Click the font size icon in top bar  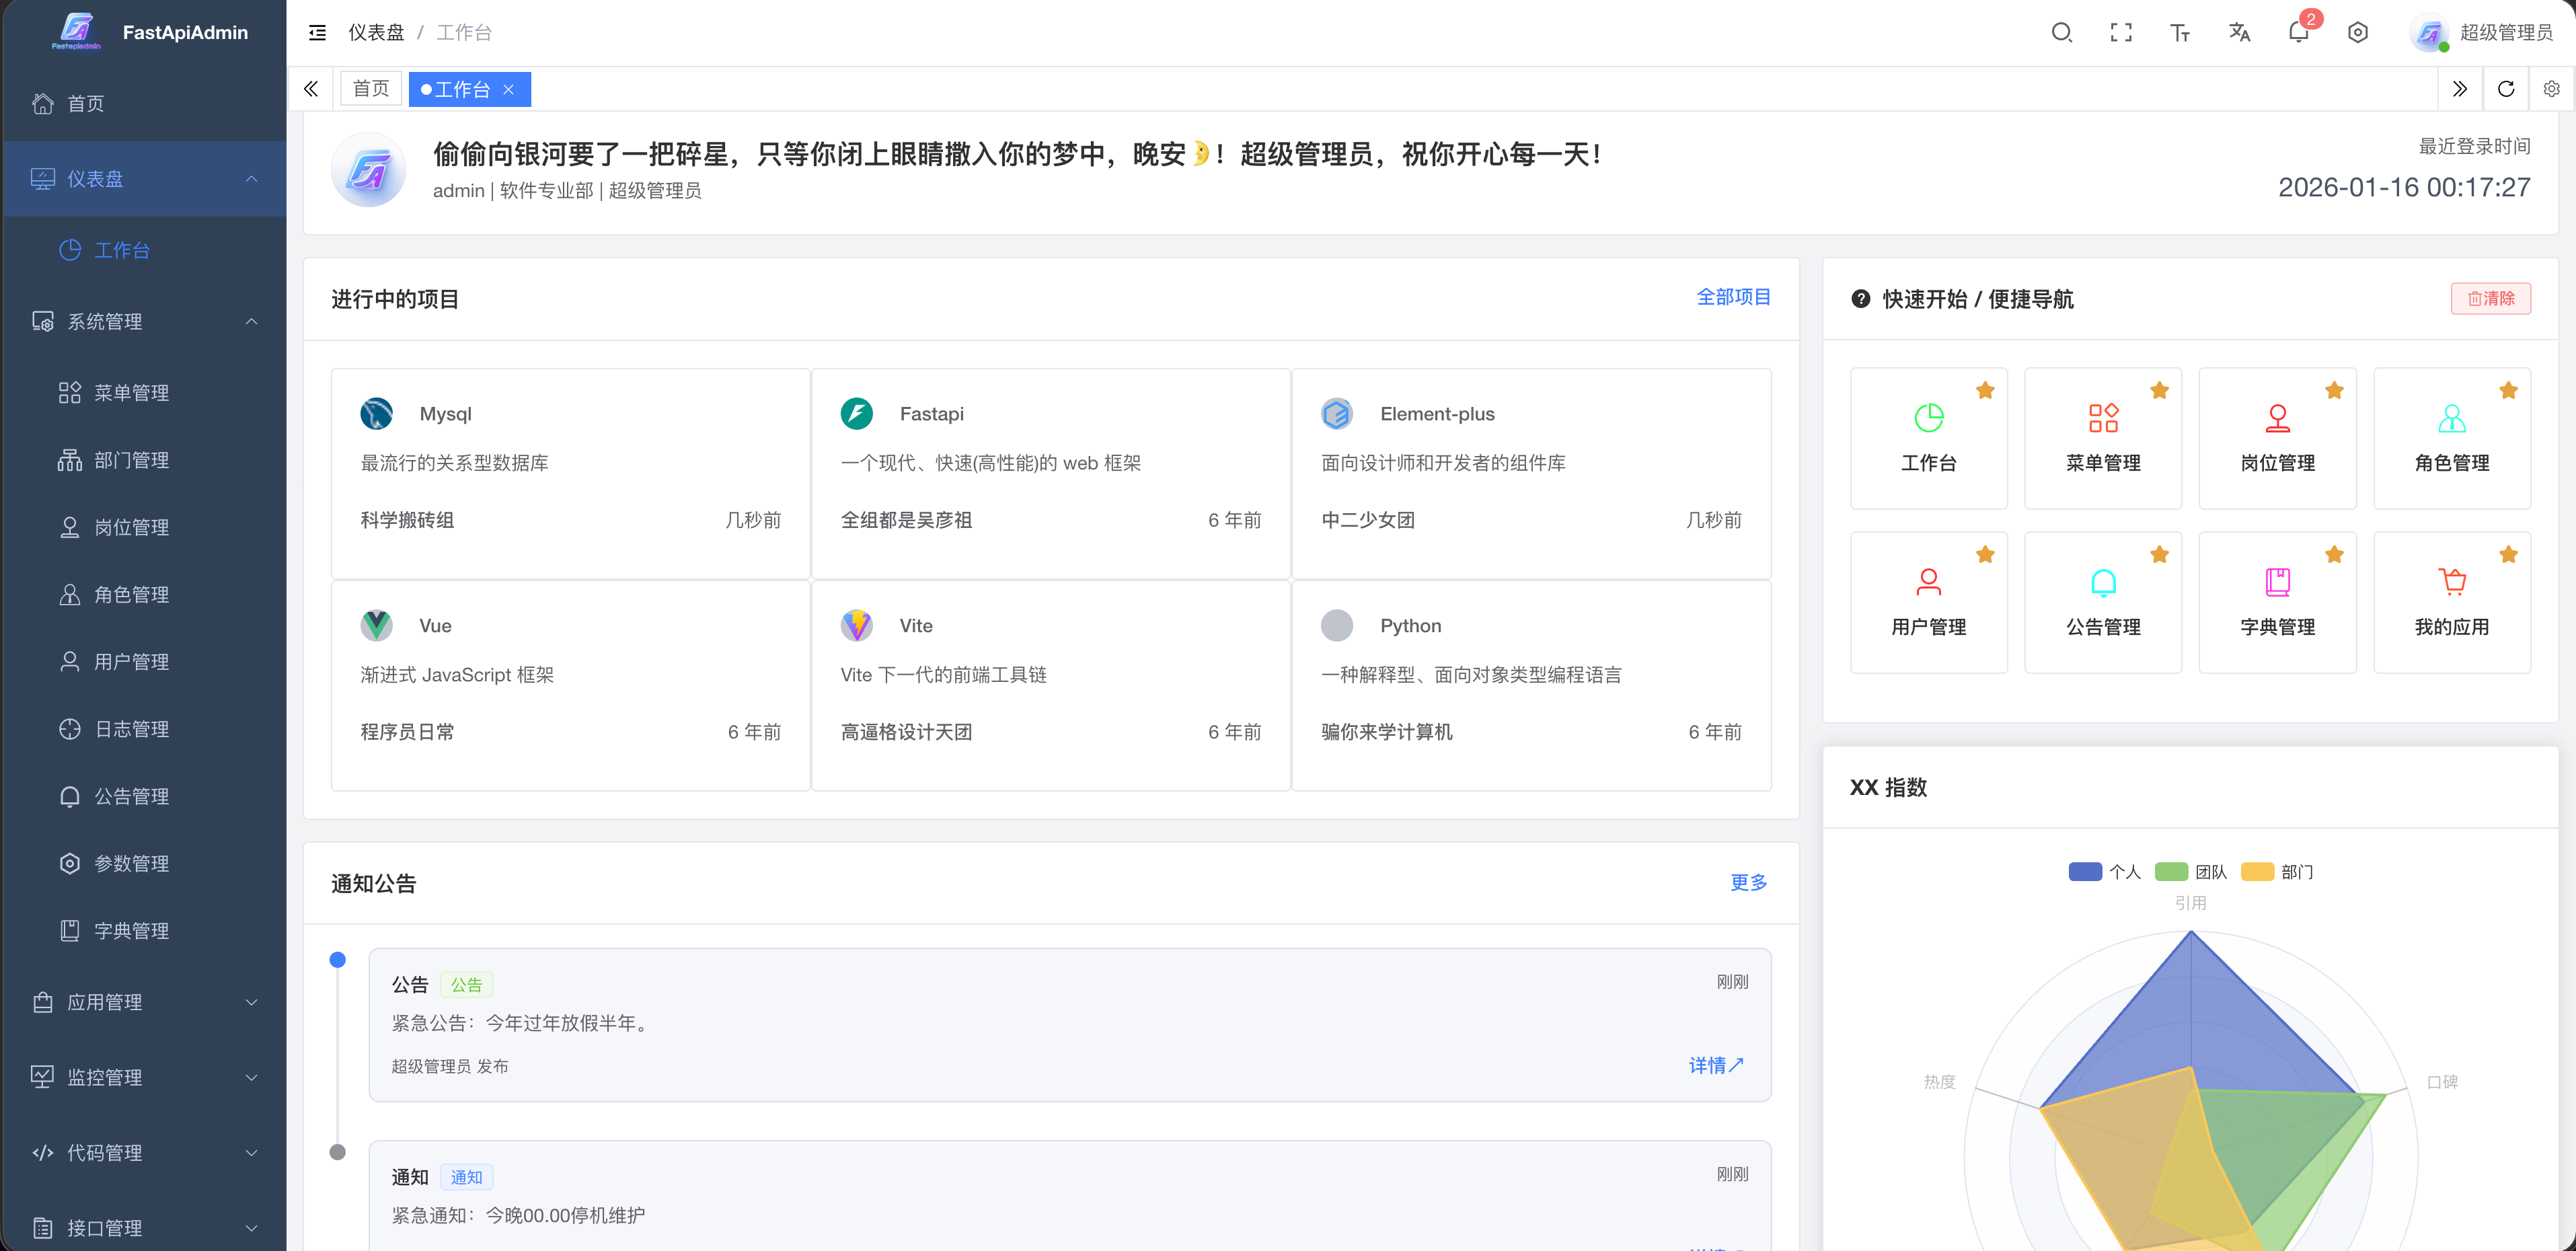tap(2180, 32)
